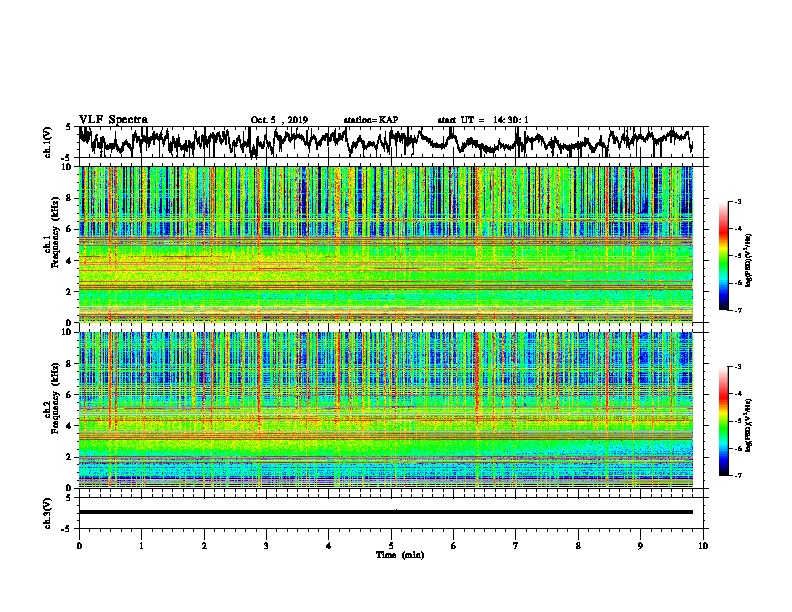Click the ch.2 frequency spectrogram panel
This screenshot has width=792, height=612.
tap(386, 410)
